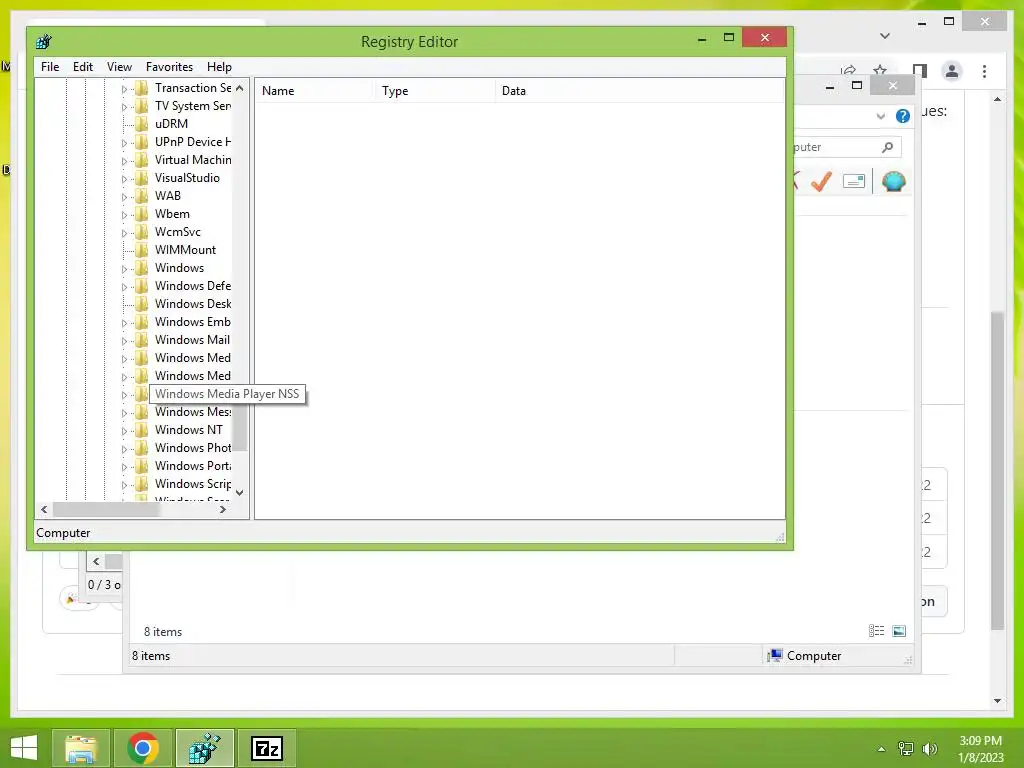Select the Windows Mail key

click(x=192, y=340)
